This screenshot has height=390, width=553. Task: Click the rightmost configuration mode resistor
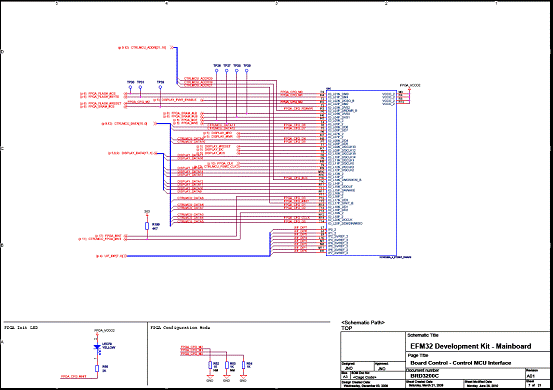click(243, 365)
